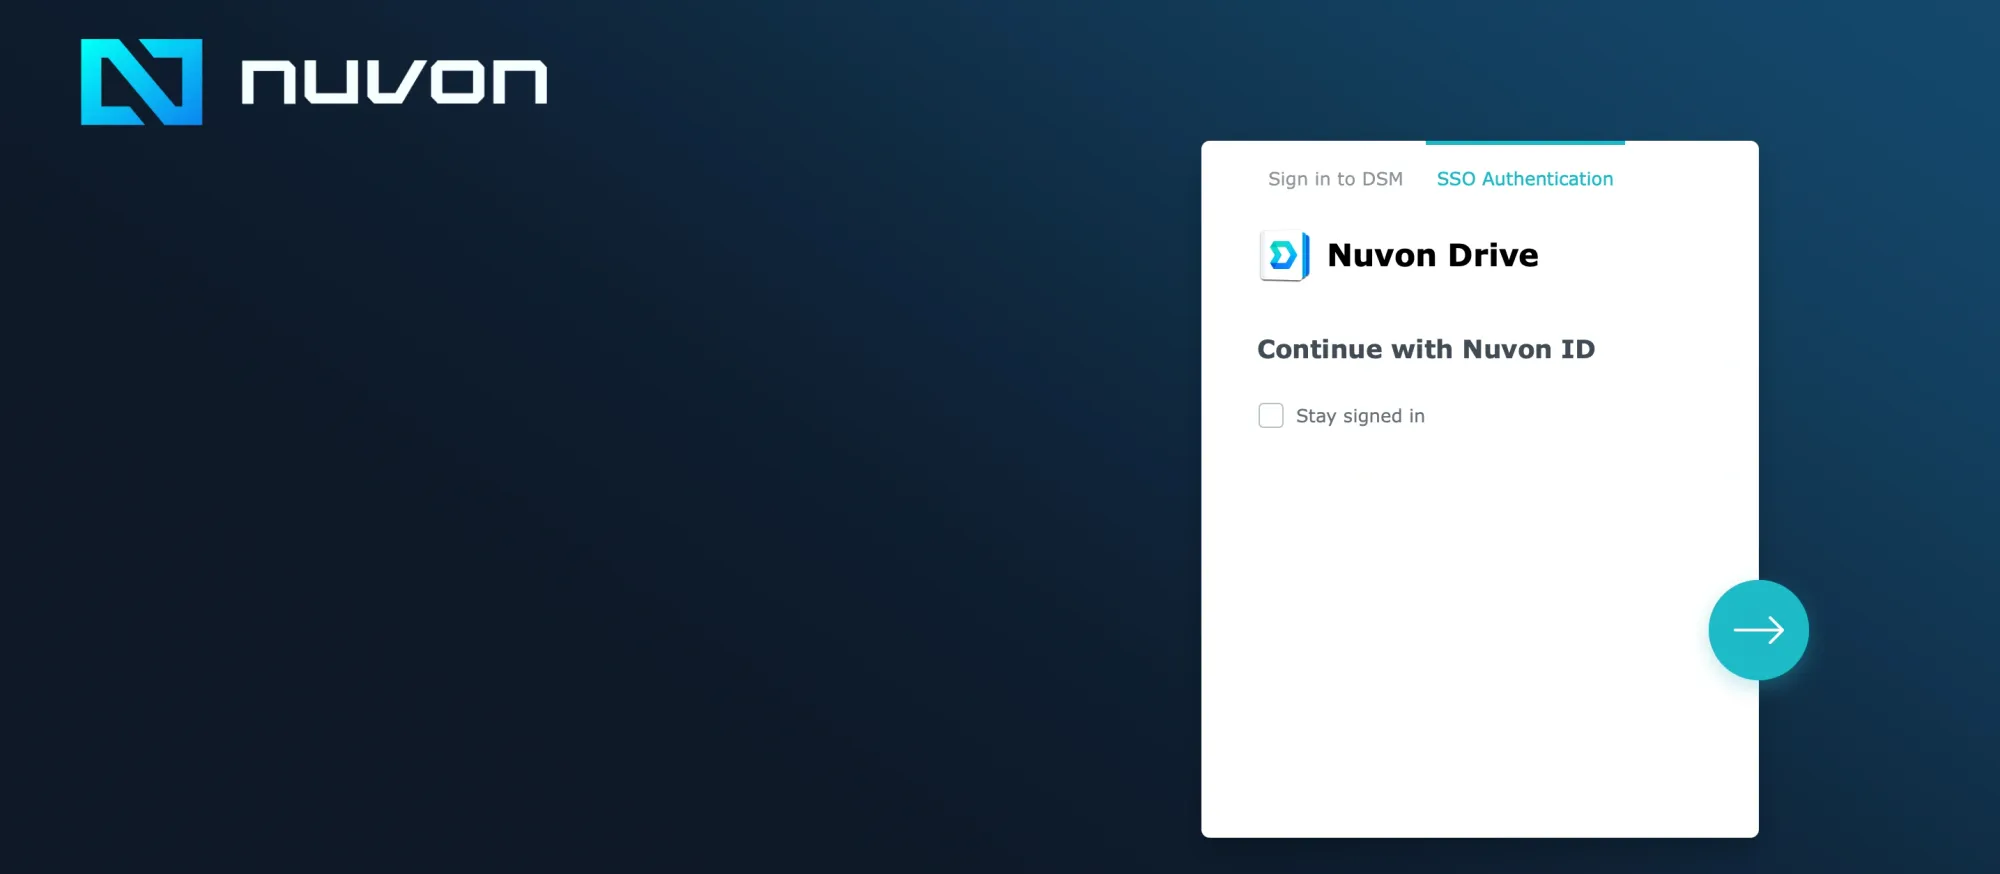Image resolution: width=2000 pixels, height=874 pixels.
Task: Select the SSO Authentication tab
Action: click(1524, 179)
